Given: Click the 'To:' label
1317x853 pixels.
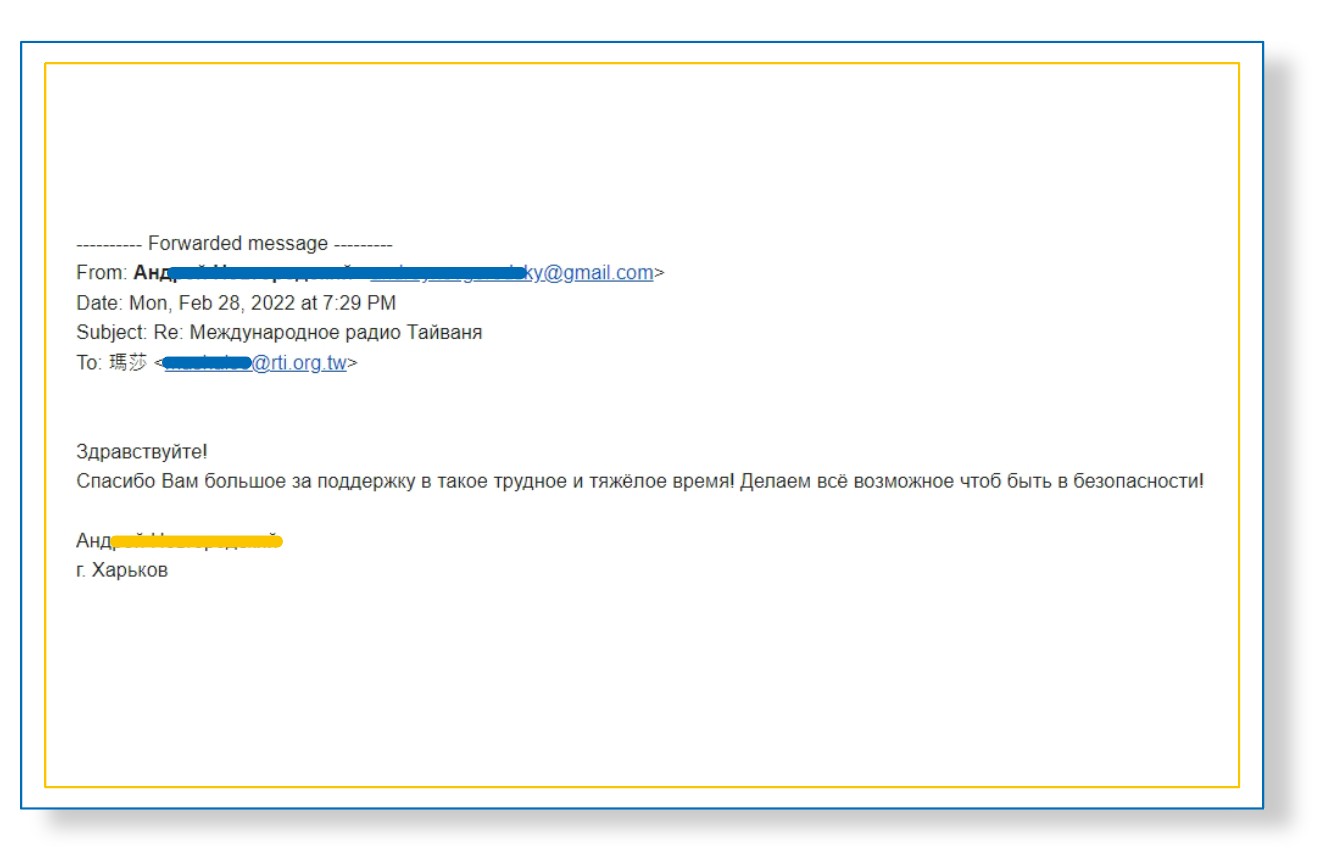Looking at the screenshot, I should click(89, 364).
